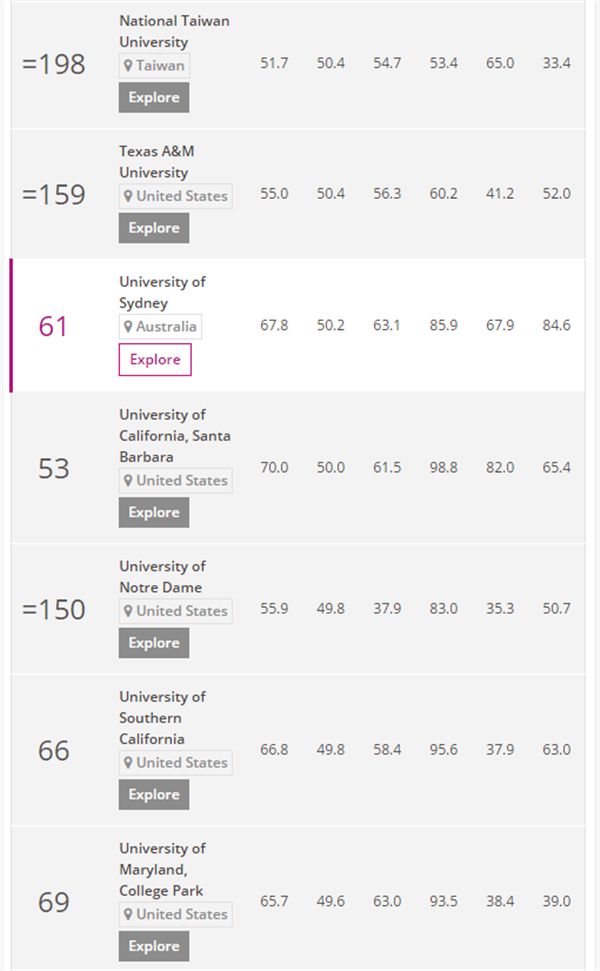Screen dimensions: 600x971
Task: Open the University of Notre Dame link
Action: tap(162, 577)
